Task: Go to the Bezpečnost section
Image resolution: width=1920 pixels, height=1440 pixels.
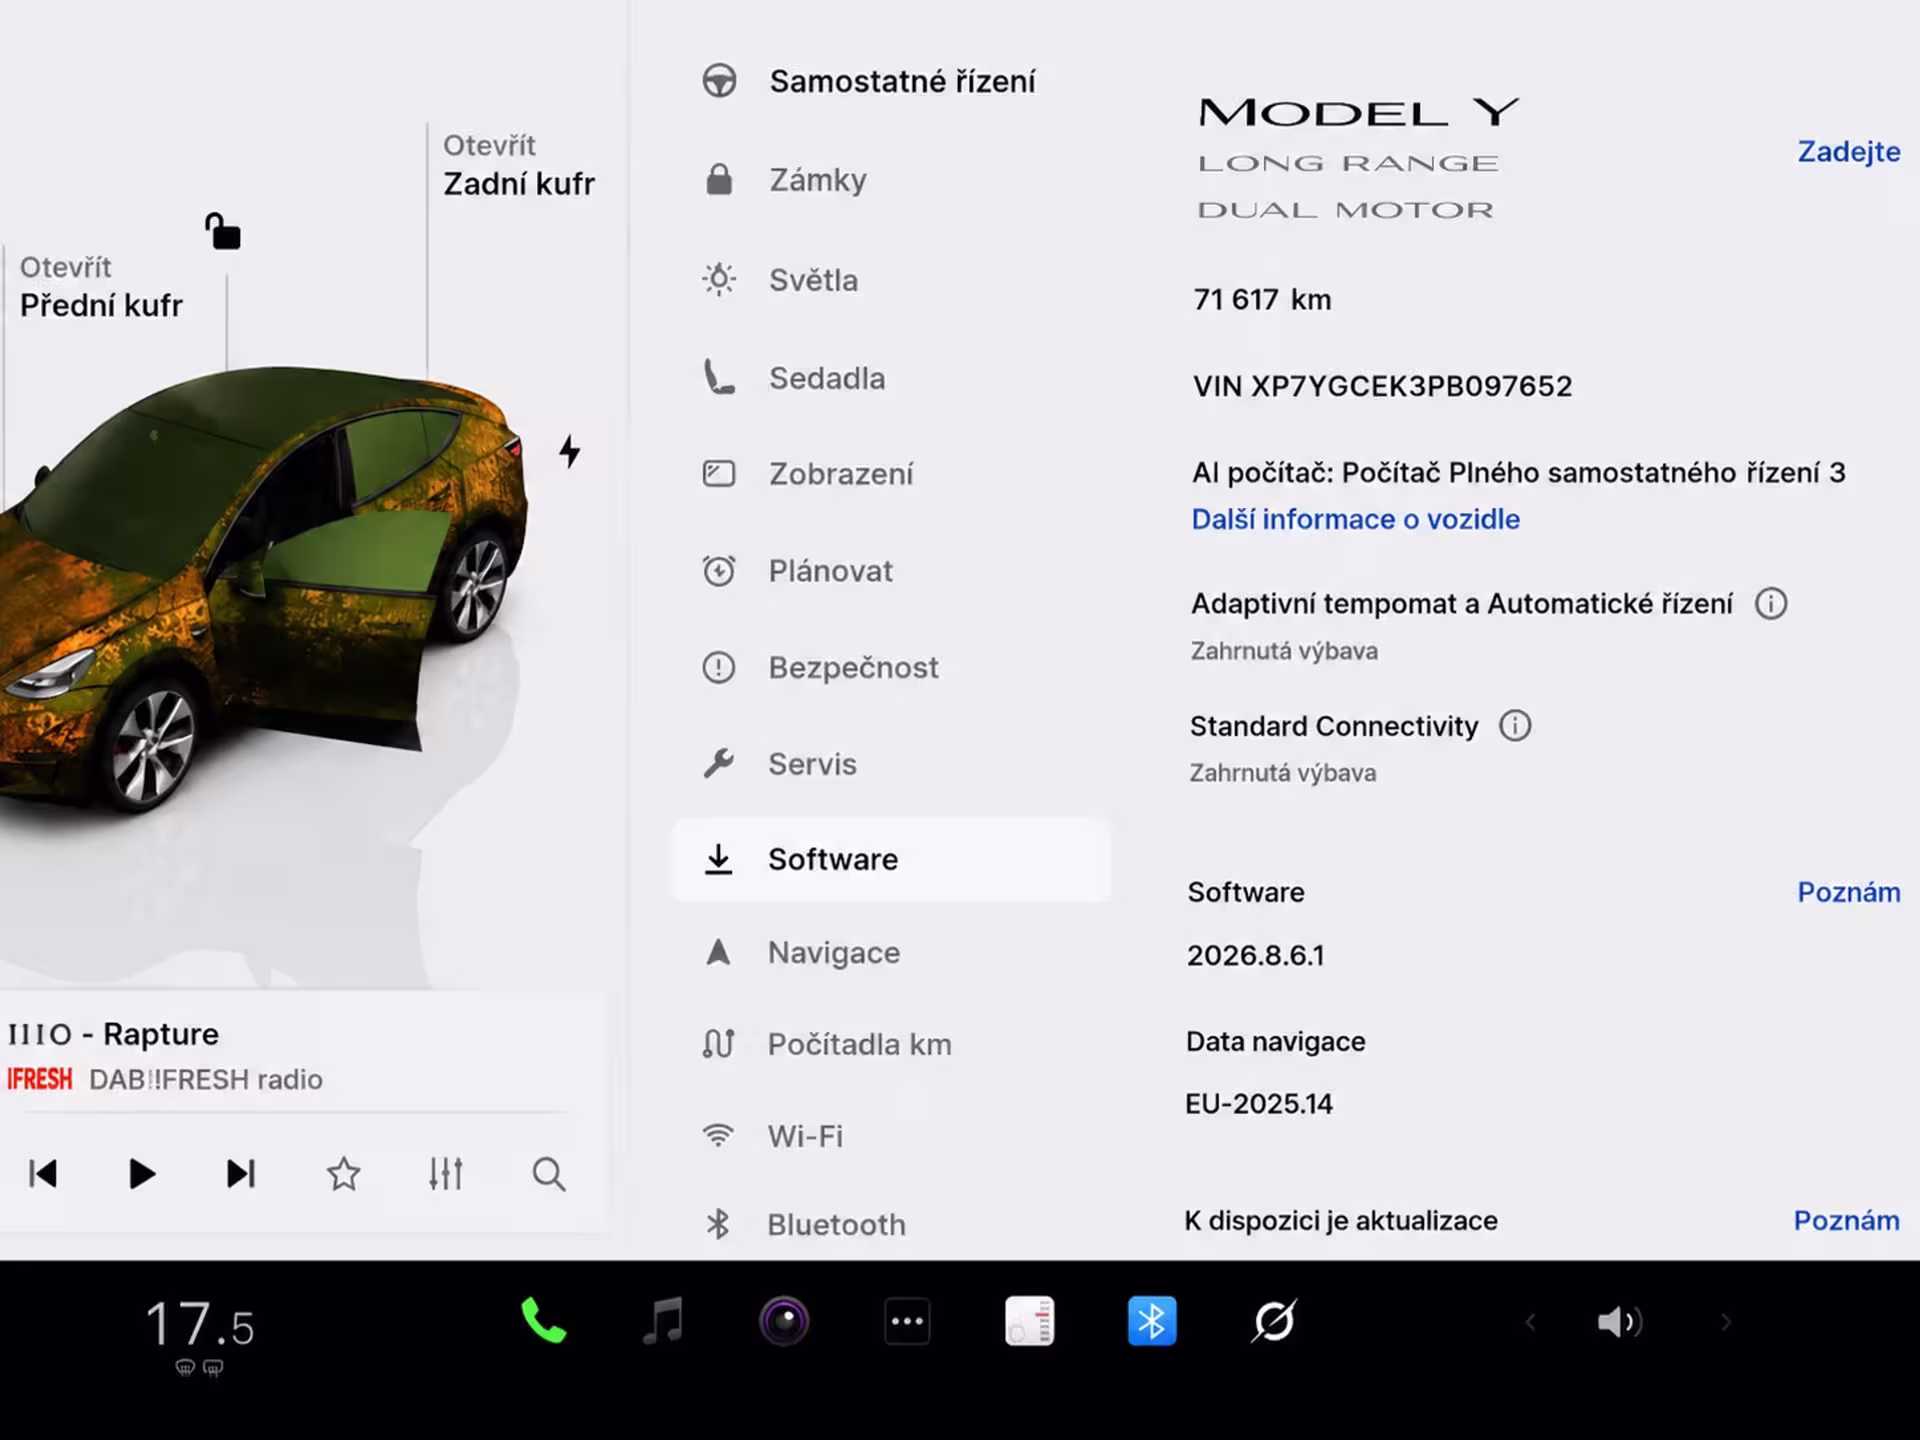Action: (x=890, y=667)
